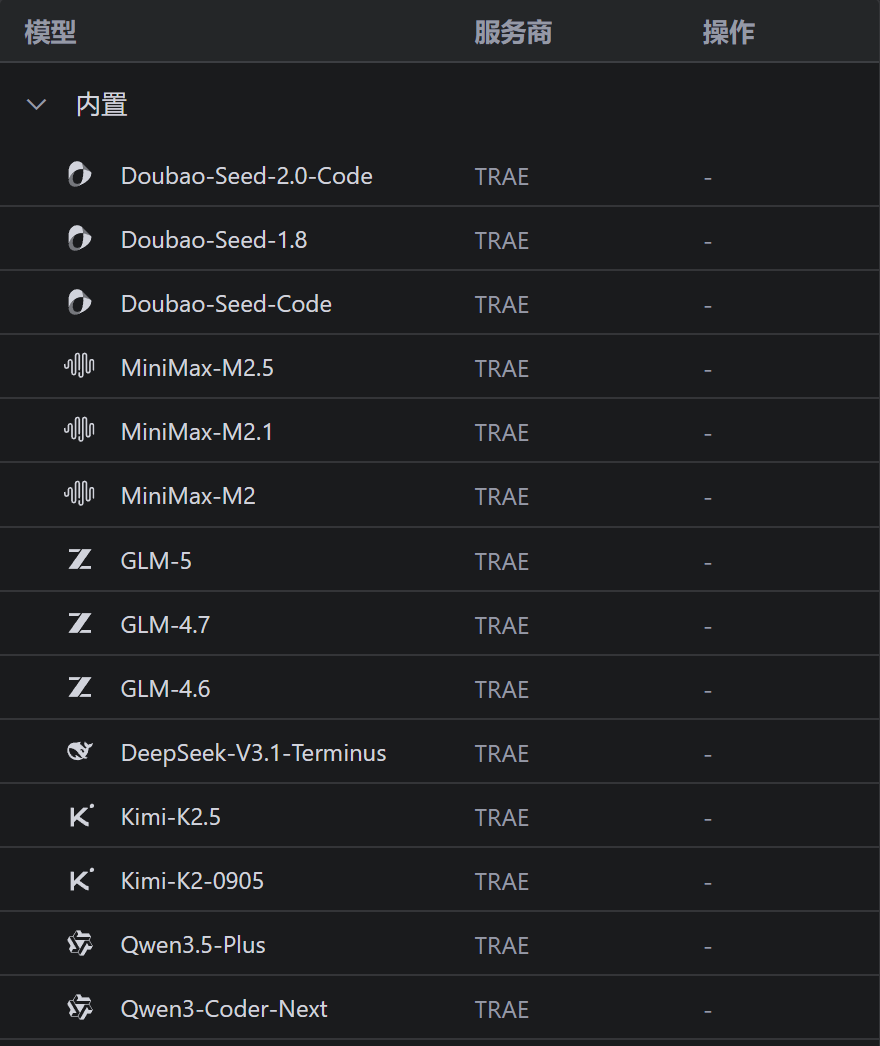Select the Kimi-K2-0905 model name
This screenshot has width=880, height=1046.
192,881
